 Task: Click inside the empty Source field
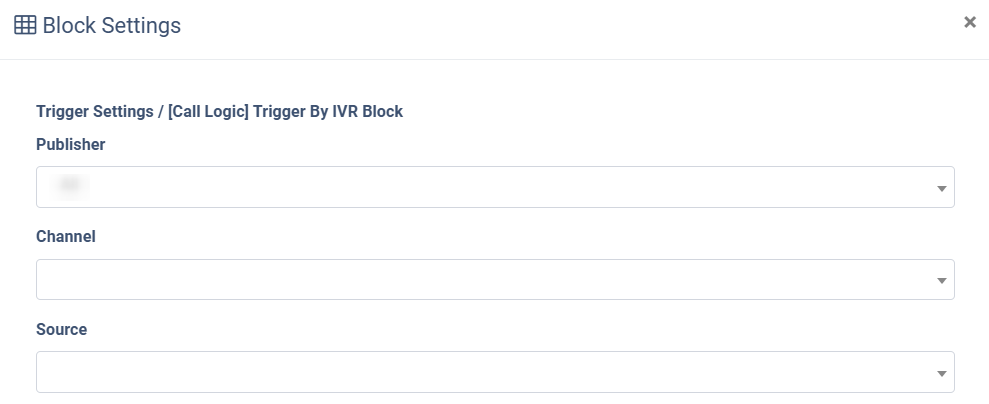pos(495,372)
